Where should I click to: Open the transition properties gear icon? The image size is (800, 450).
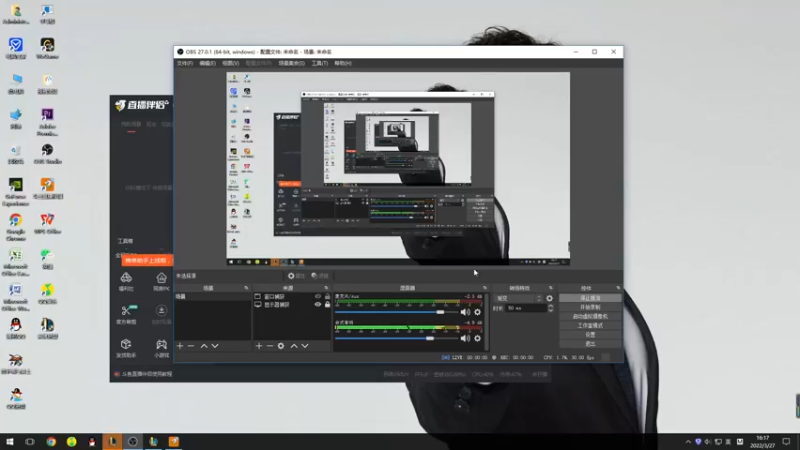pos(549,298)
